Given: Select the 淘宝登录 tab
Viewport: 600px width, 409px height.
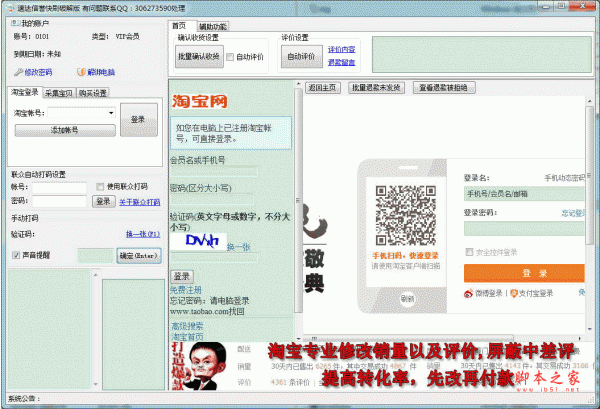Looking at the screenshot, I should coord(24,92).
